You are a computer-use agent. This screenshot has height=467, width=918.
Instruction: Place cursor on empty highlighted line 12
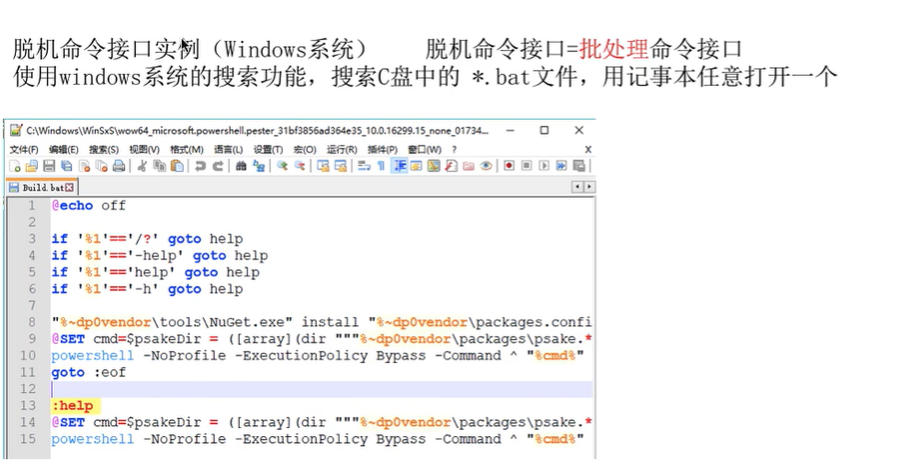[322, 389]
